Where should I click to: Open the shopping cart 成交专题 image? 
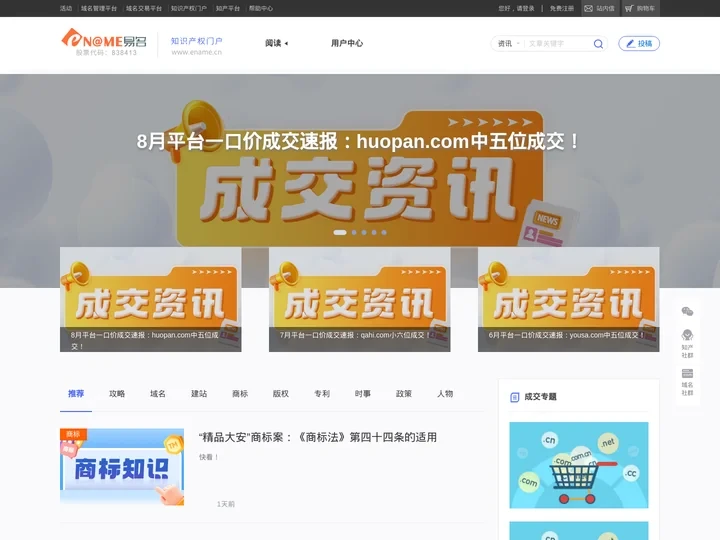[x=579, y=465]
